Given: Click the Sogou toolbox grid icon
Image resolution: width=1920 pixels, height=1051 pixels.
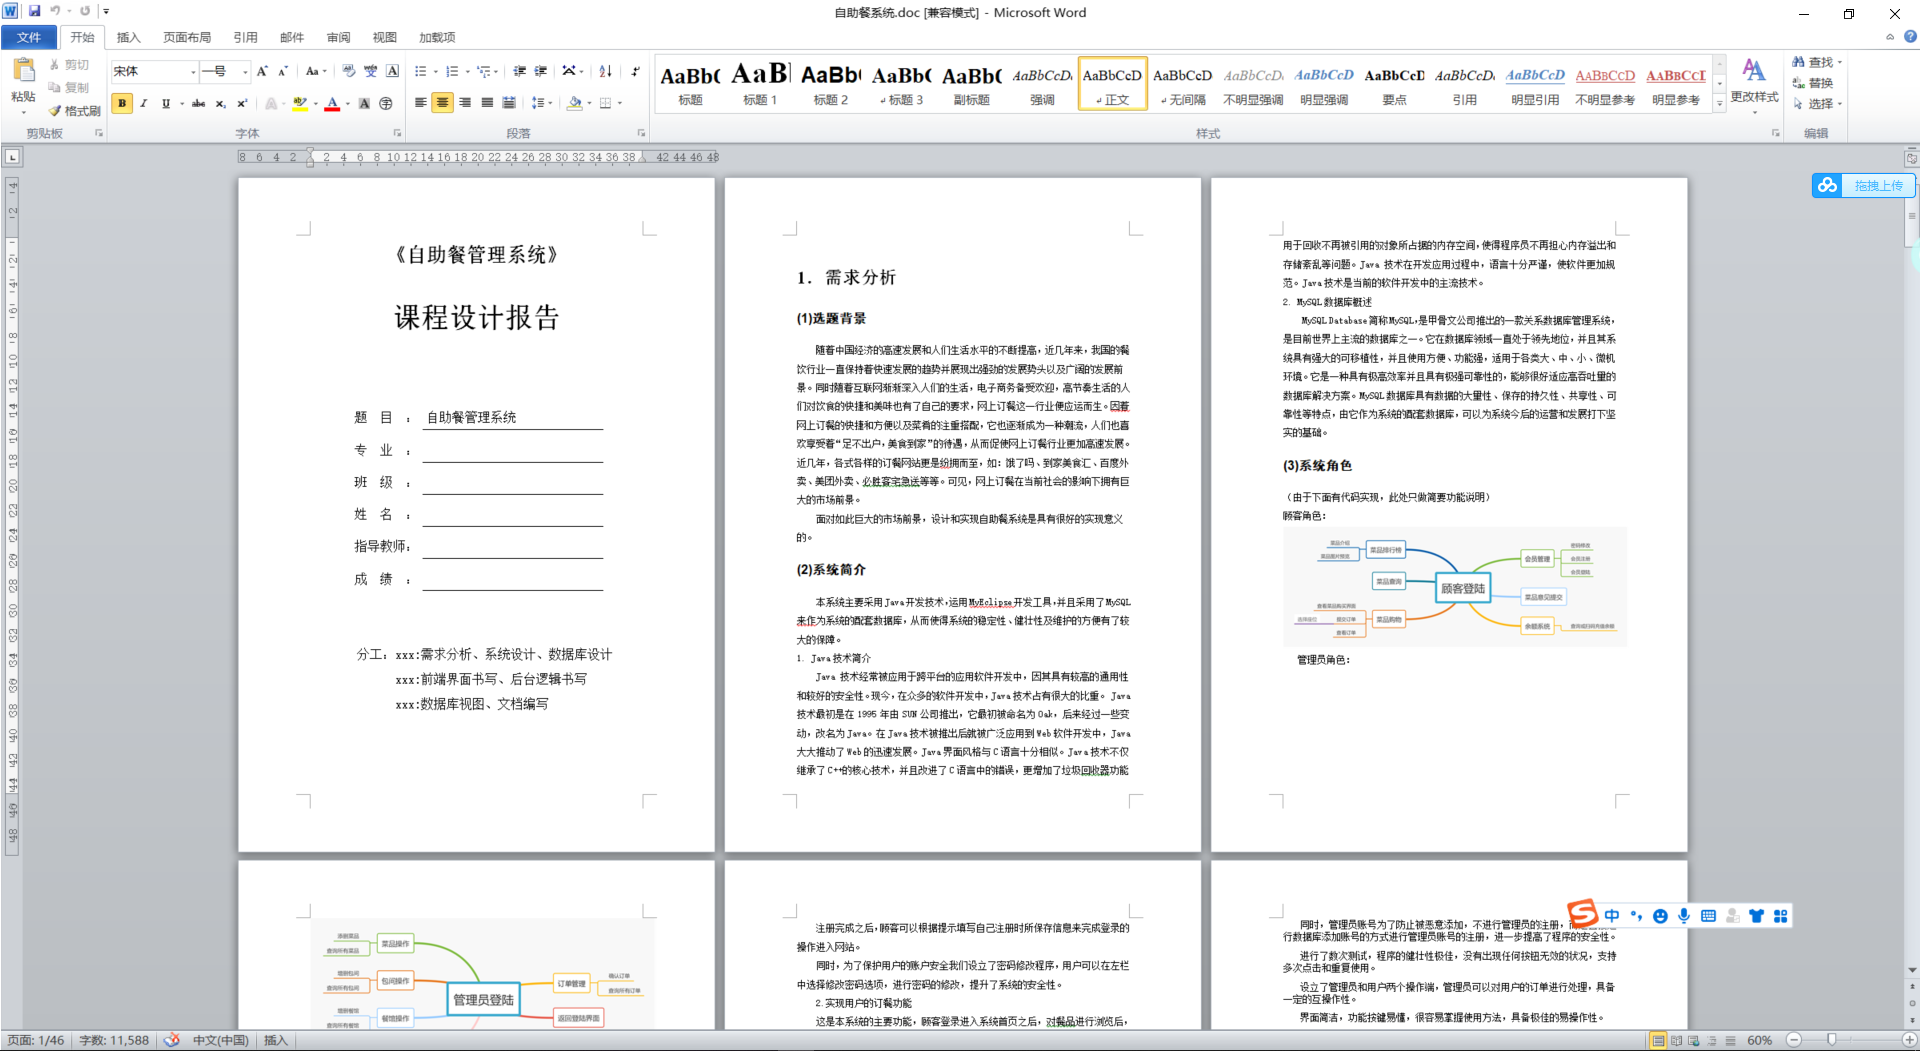Looking at the screenshot, I should (1780, 916).
